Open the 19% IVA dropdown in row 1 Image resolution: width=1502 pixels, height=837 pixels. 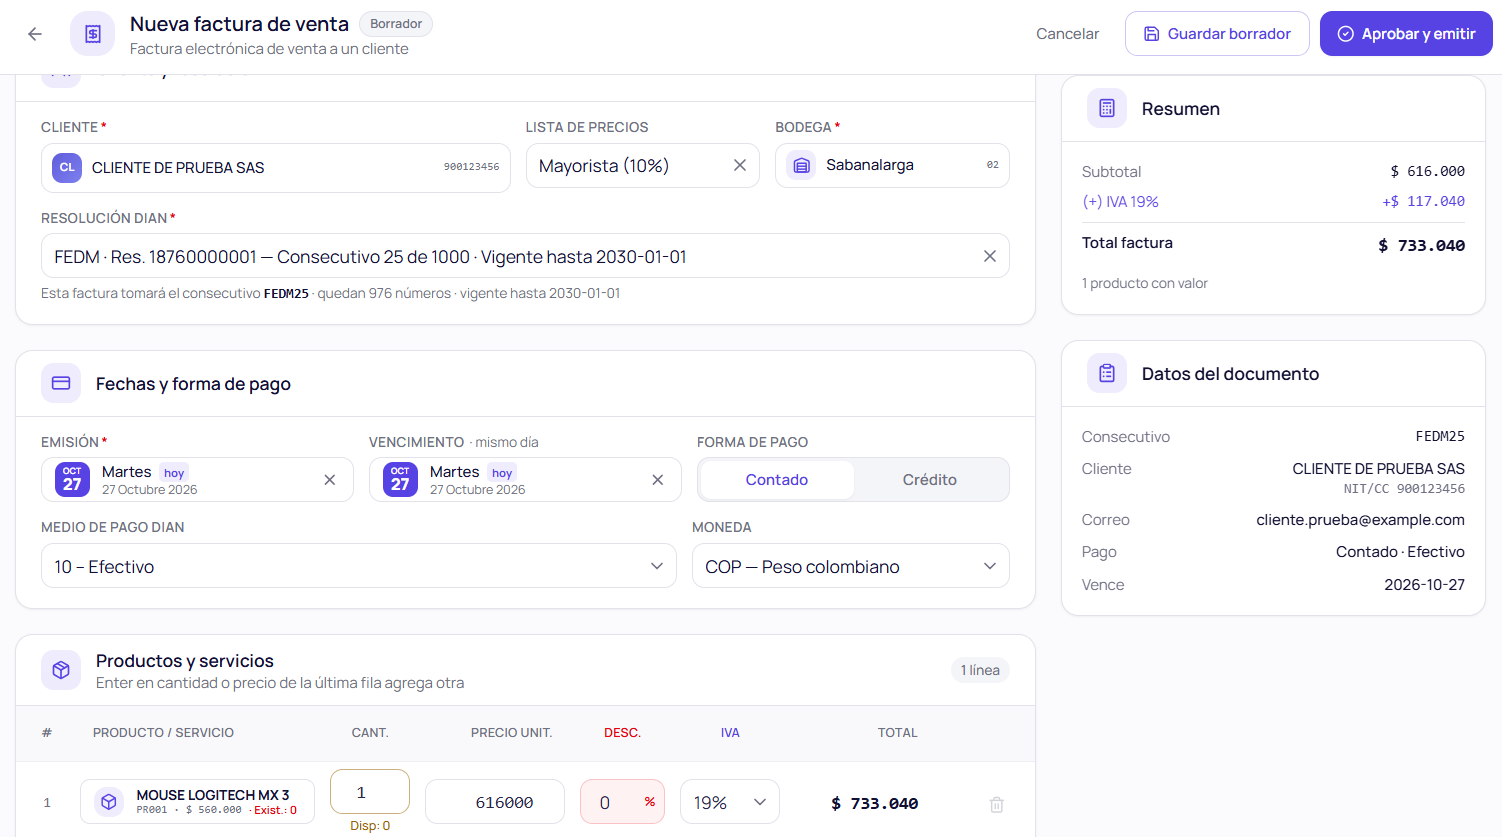pyautogui.click(x=730, y=802)
